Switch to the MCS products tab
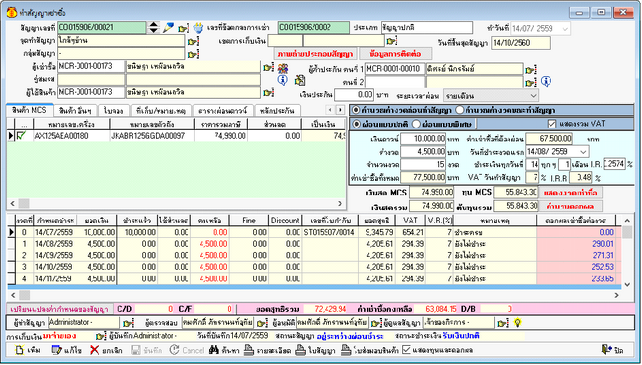This screenshot has width=642, height=365. point(29,110)
